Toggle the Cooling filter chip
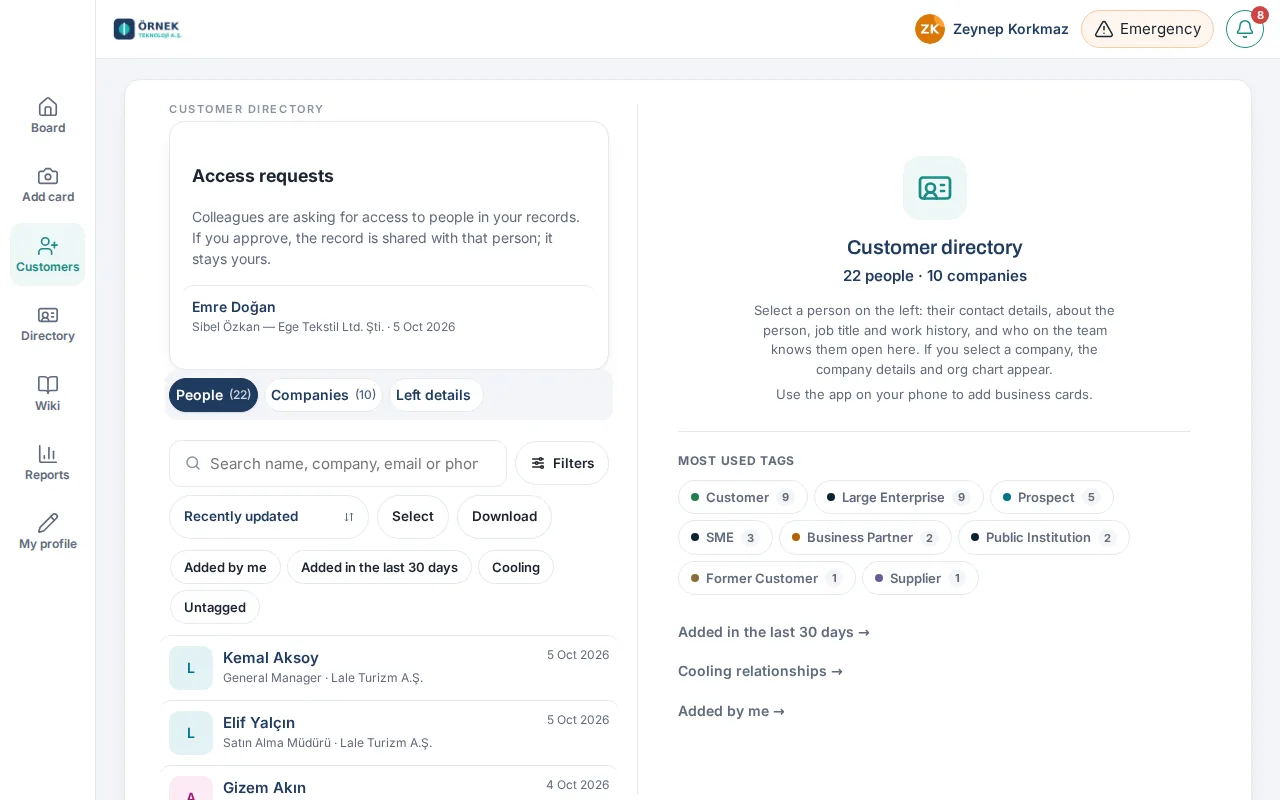 [x=516, y=567]
